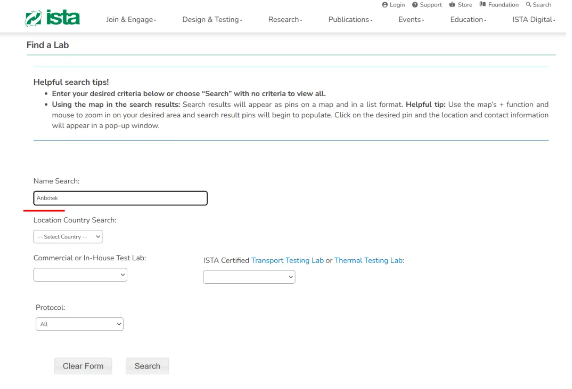572x389 pixels.
Task: Expand the Events menu
Action: (411, 20)
